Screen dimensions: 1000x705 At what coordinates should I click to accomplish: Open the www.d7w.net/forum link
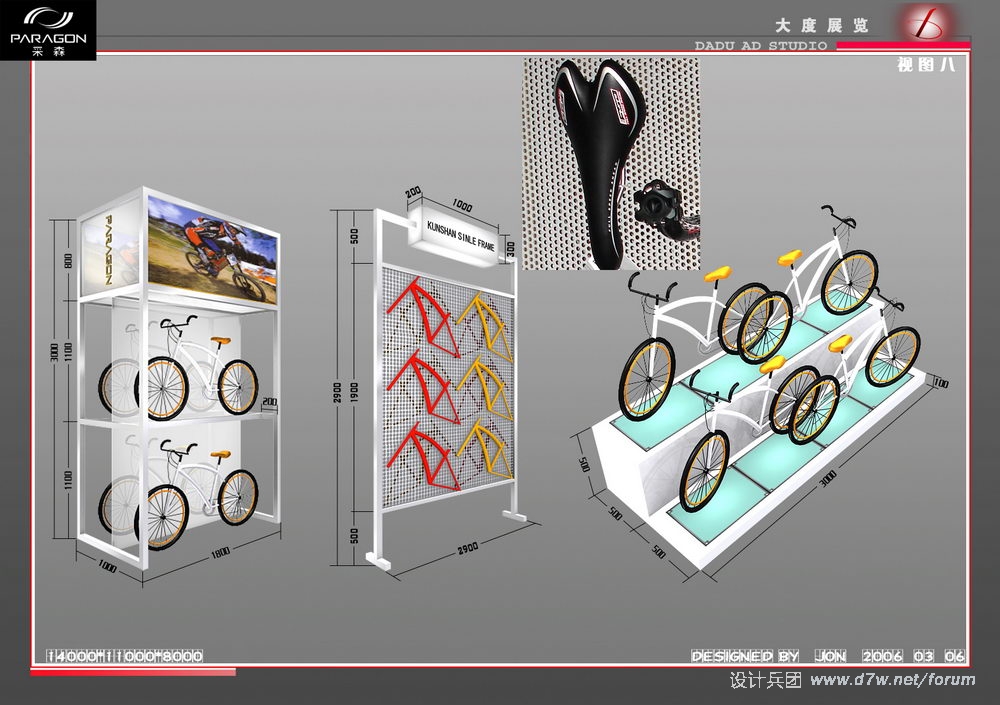click(892, 680)
